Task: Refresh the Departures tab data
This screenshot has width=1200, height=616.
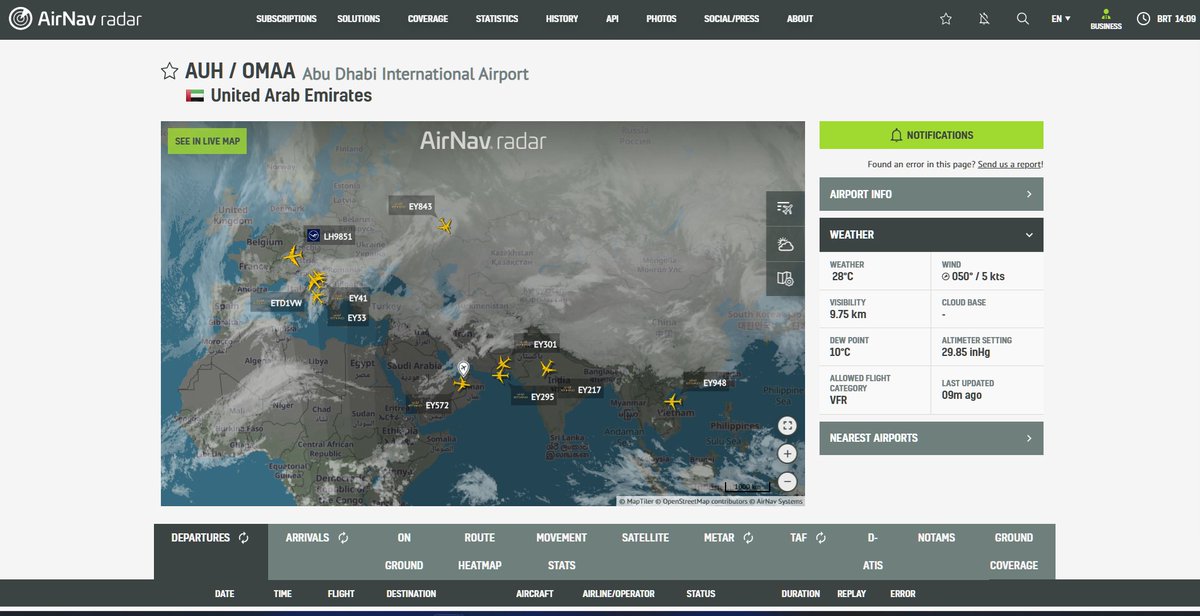Action: (x=243, y=538)
